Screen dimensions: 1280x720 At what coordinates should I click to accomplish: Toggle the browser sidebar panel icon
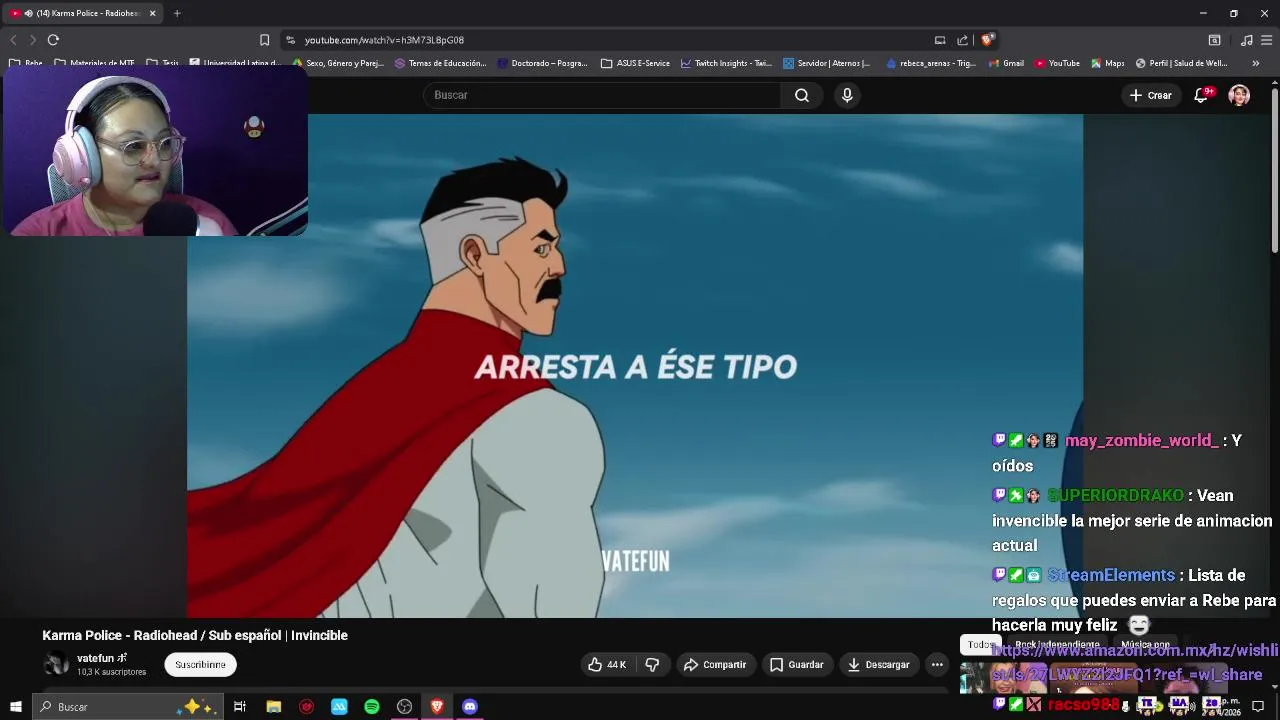[x=1214, y=40]
